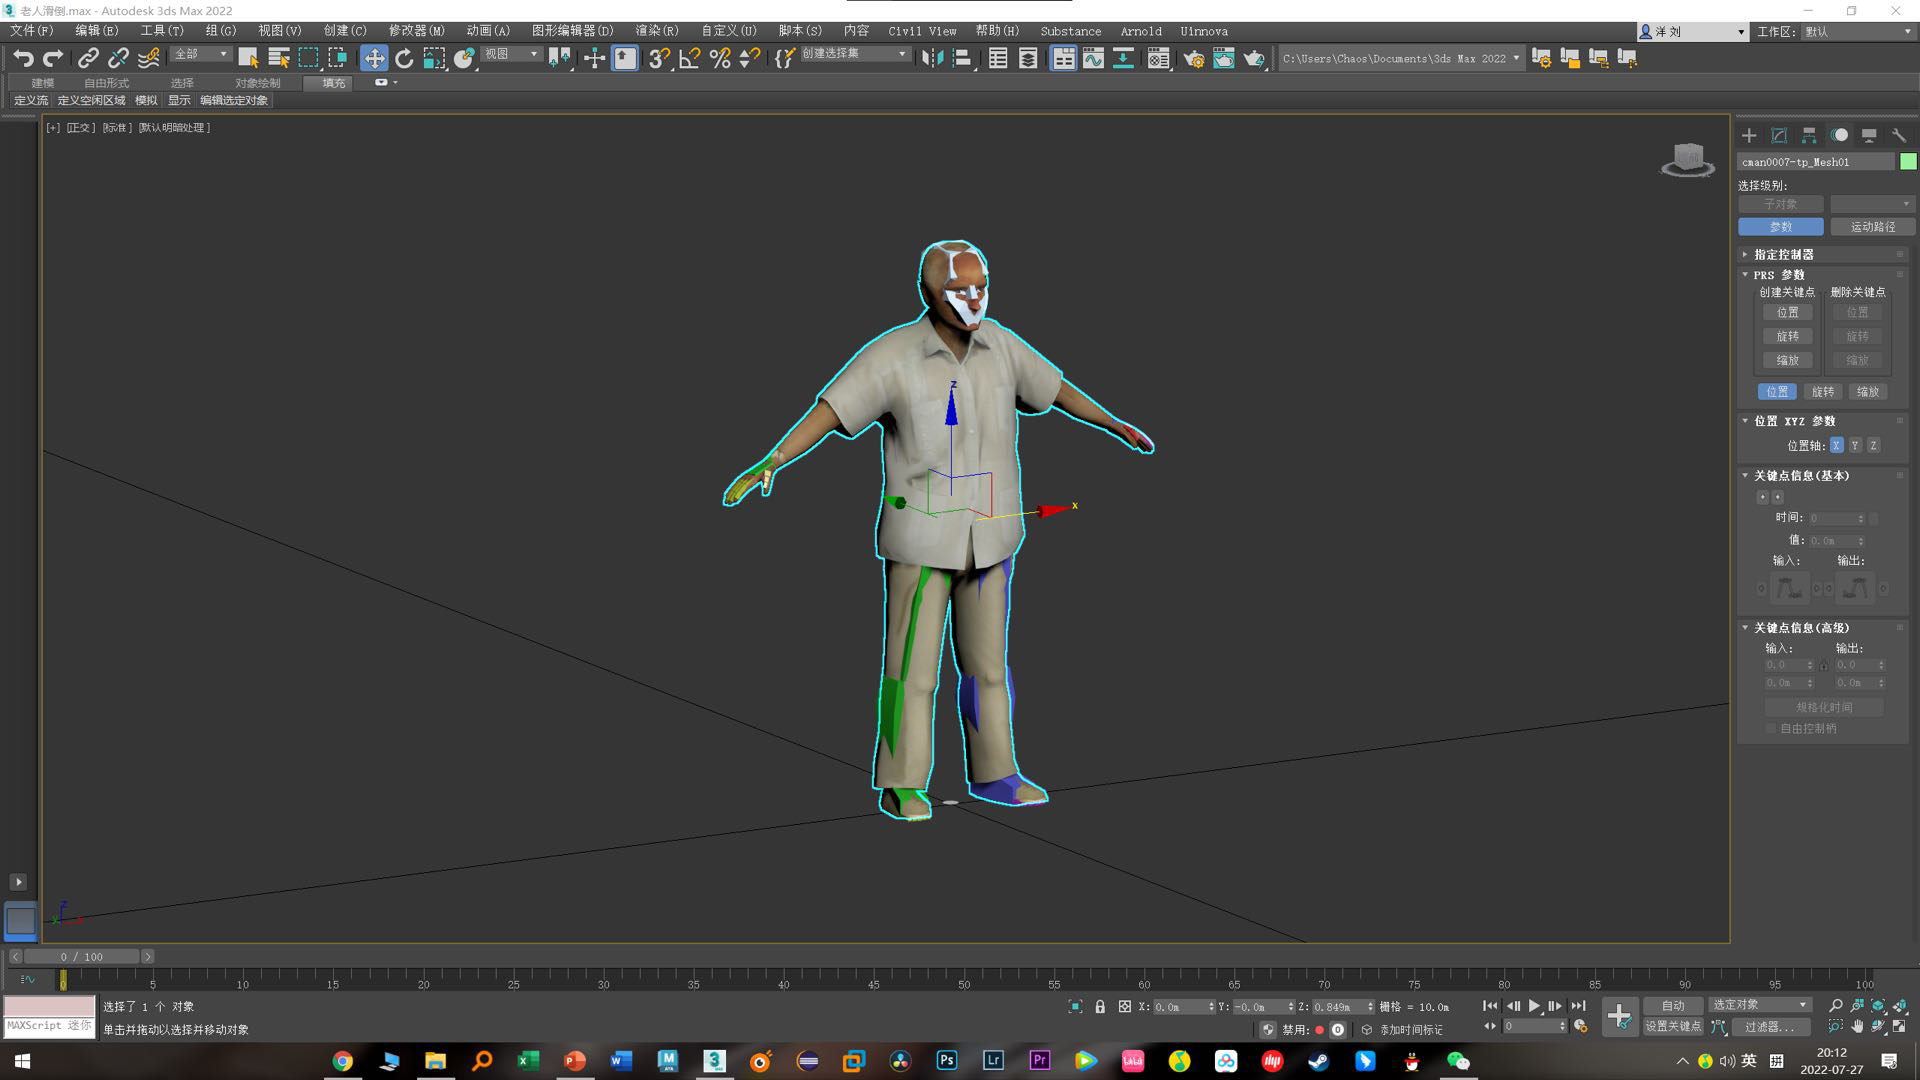Click the Mirror tool icon
1920x1080 pixels.
tap(932, 59)
